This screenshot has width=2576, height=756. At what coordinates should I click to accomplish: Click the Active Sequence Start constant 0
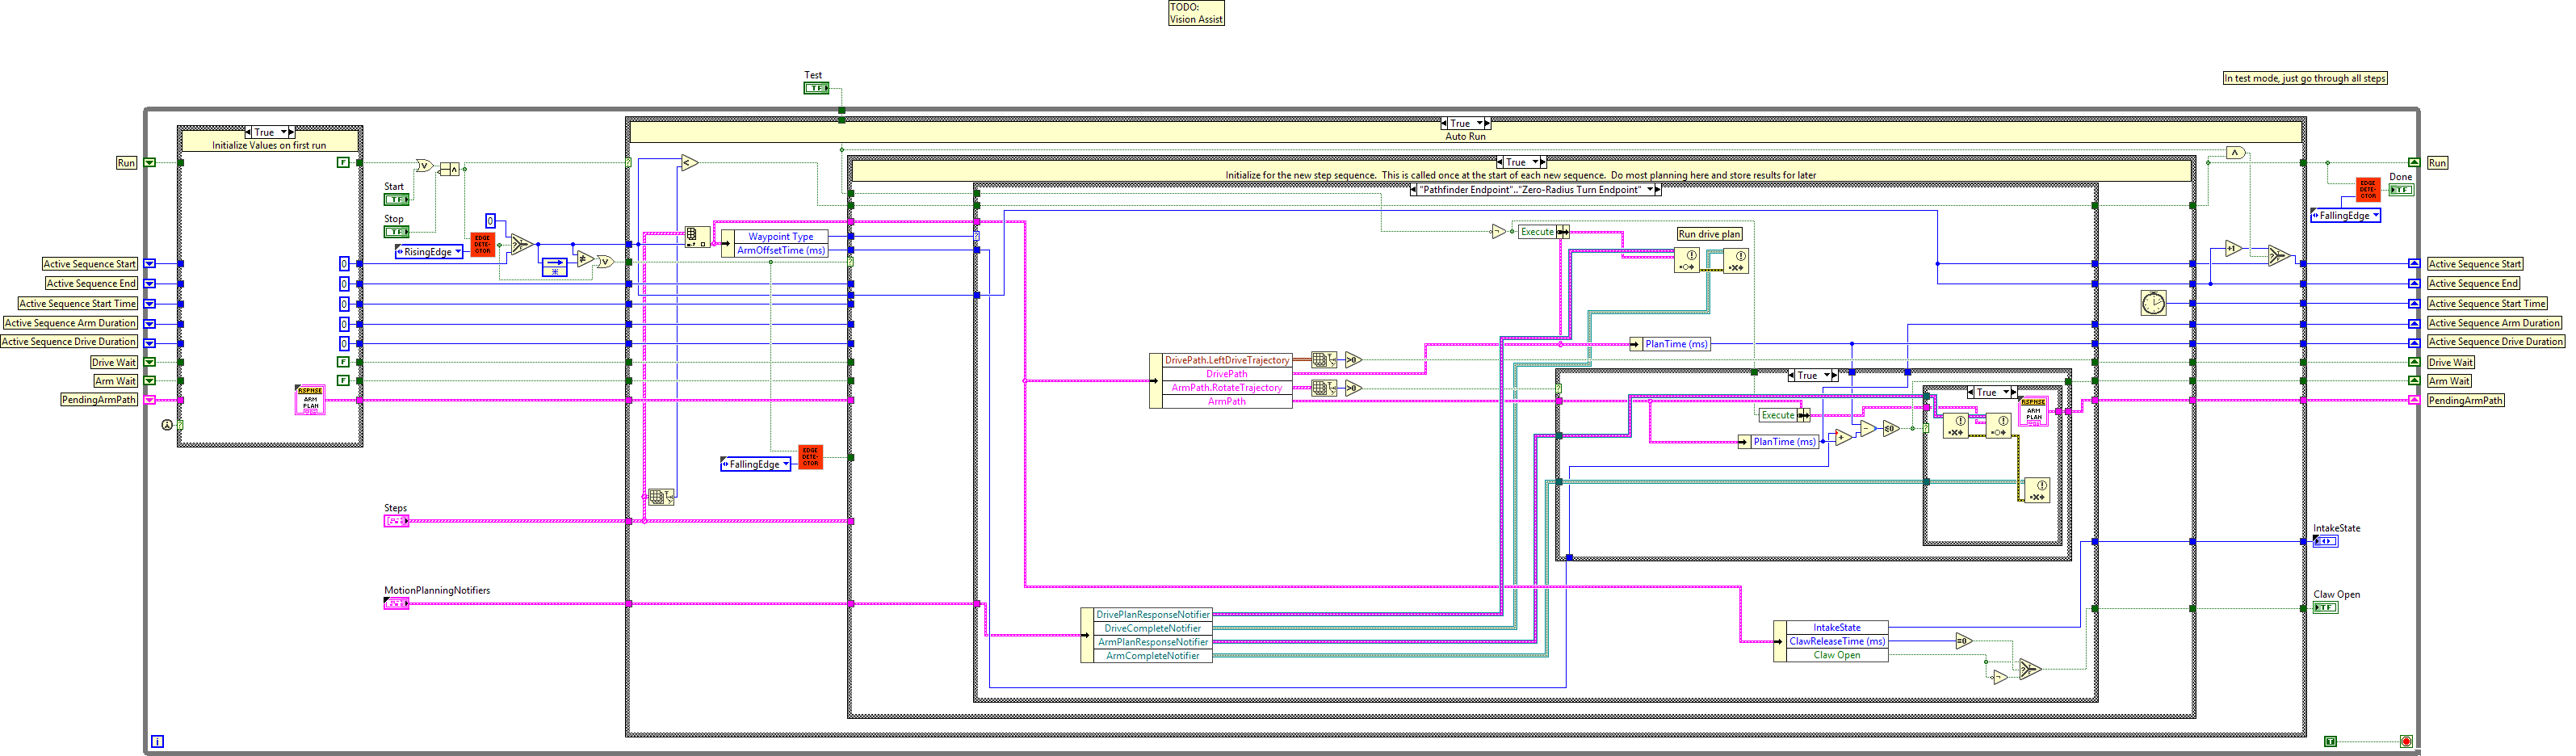click(344, 264)
